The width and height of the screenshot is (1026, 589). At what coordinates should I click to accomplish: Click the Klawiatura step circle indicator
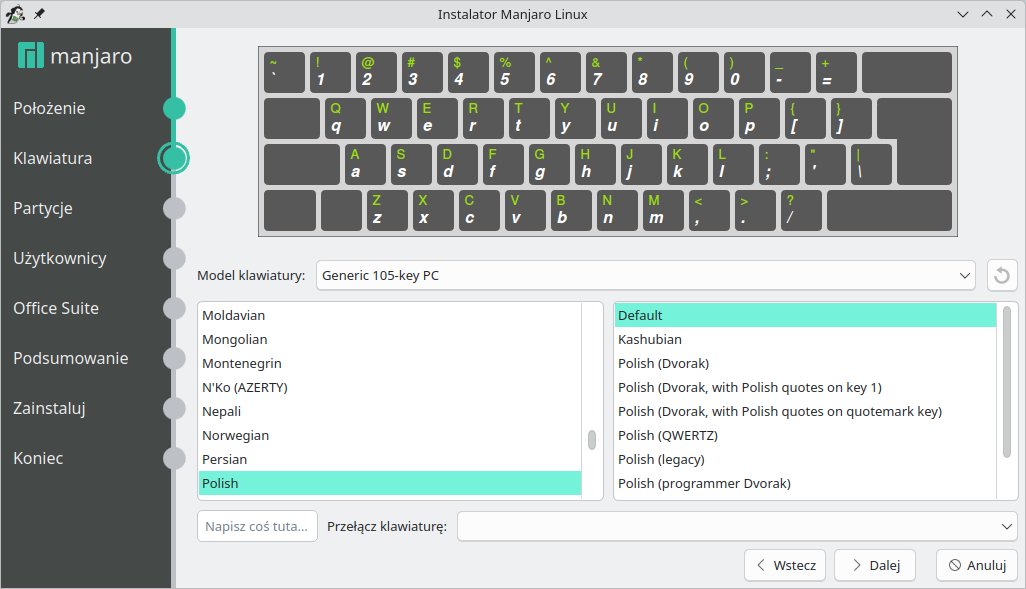[174, 158]
